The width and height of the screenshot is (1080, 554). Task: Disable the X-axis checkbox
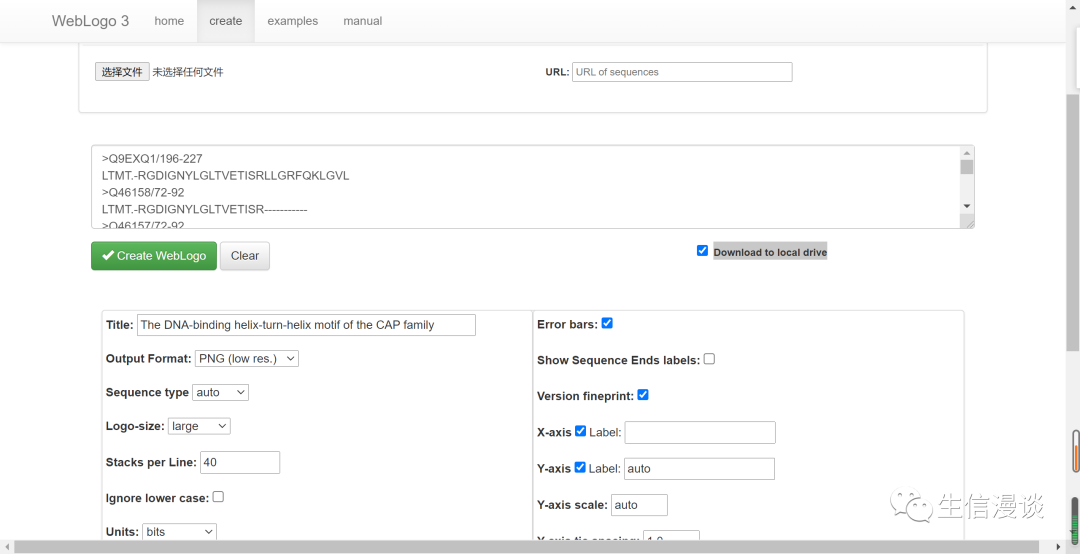pyautogui.click(x=581, y=431)
